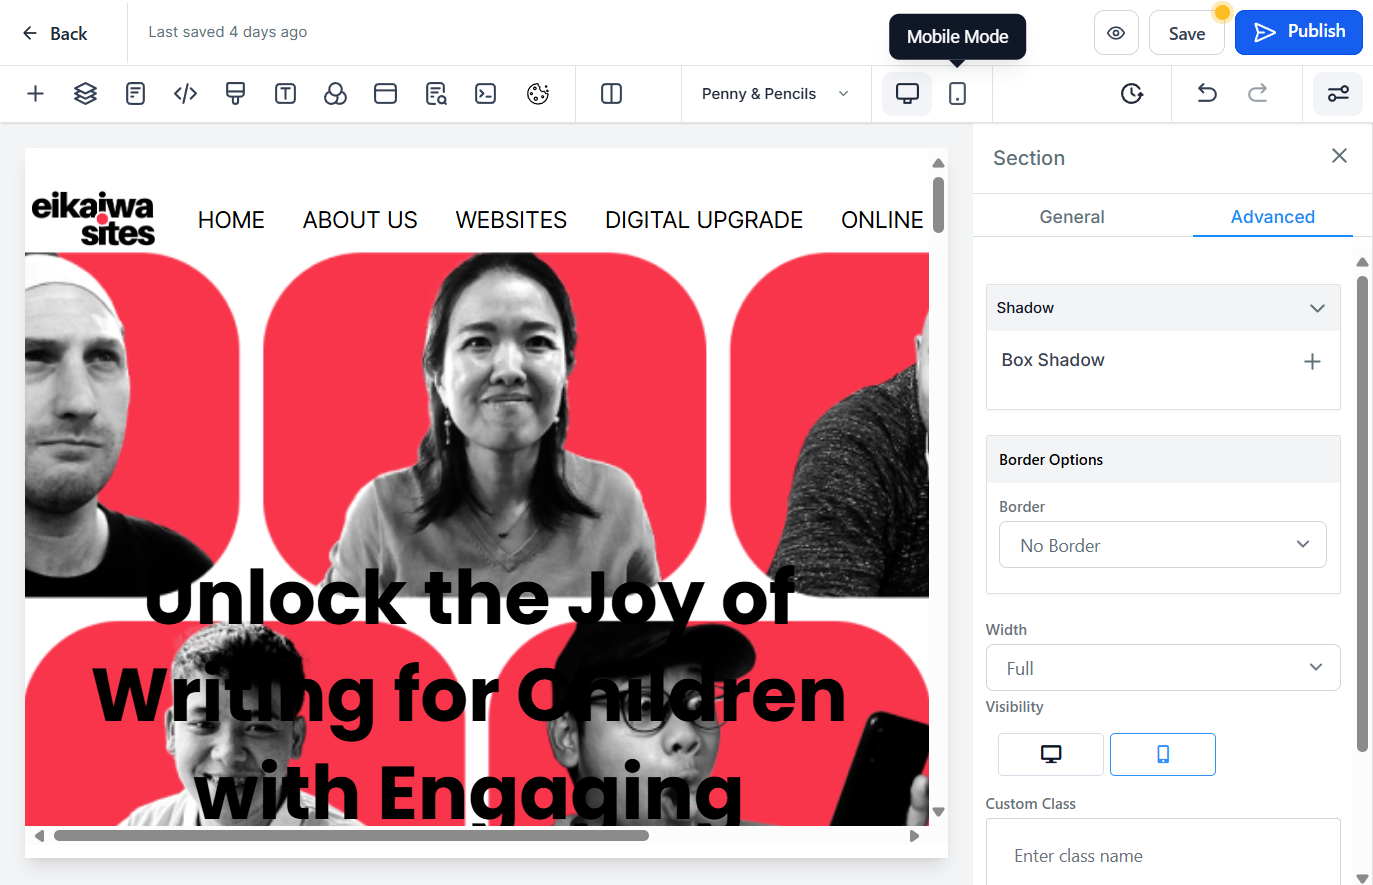Select the paint brush theme icon
Viewport: 1373px width, 885px height.
click(235, 94)
